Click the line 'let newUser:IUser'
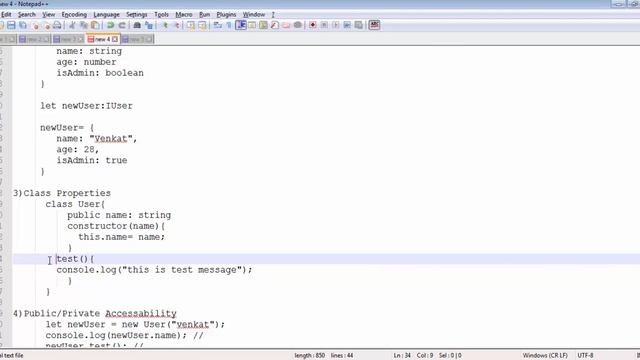Viewport: 640px width, 360px height. click(86, 106)
